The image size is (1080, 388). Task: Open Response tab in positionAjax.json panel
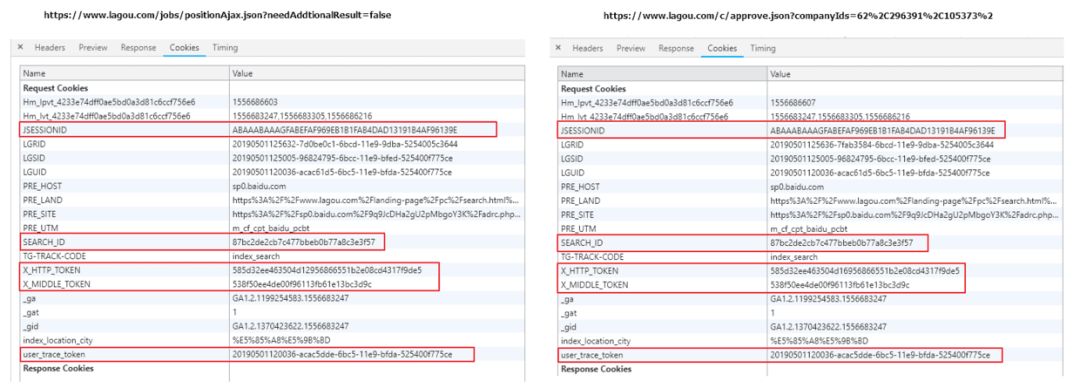pyautogui.click(x=138, y=48)
